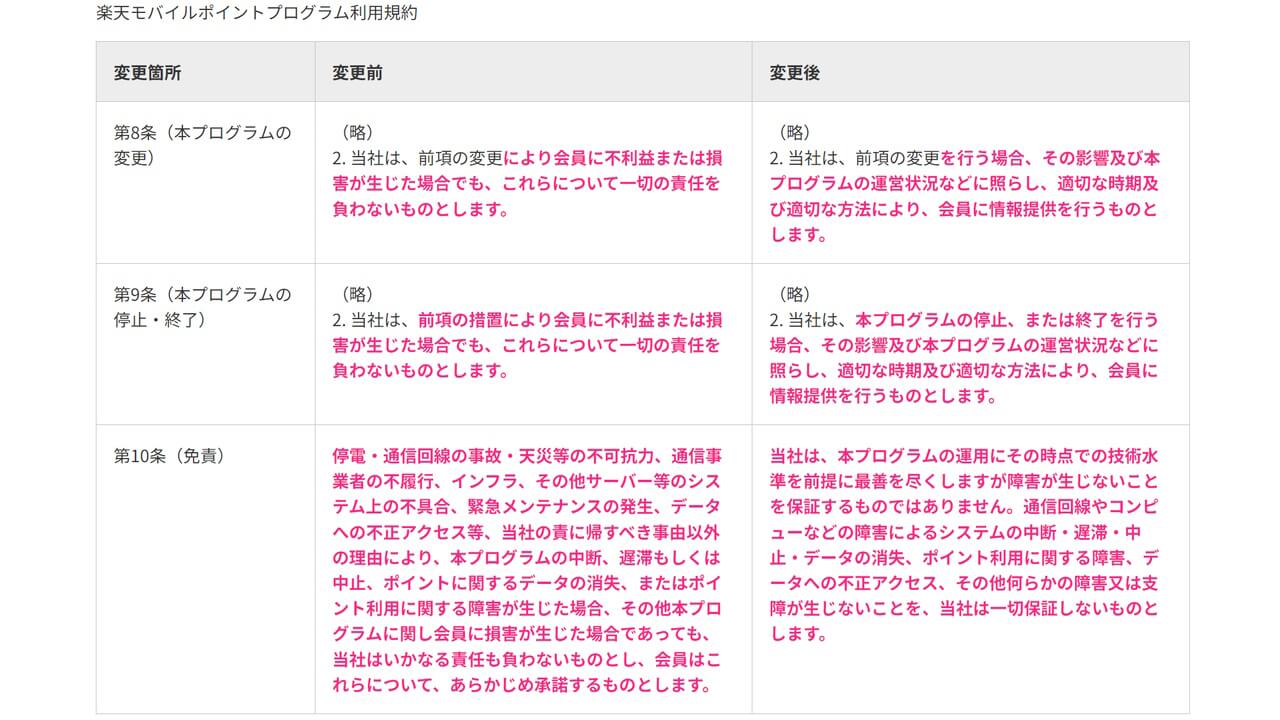Select the row label 第10条（免責）
The width and height of the screenshot is (1280, 720).
[168, 458]
